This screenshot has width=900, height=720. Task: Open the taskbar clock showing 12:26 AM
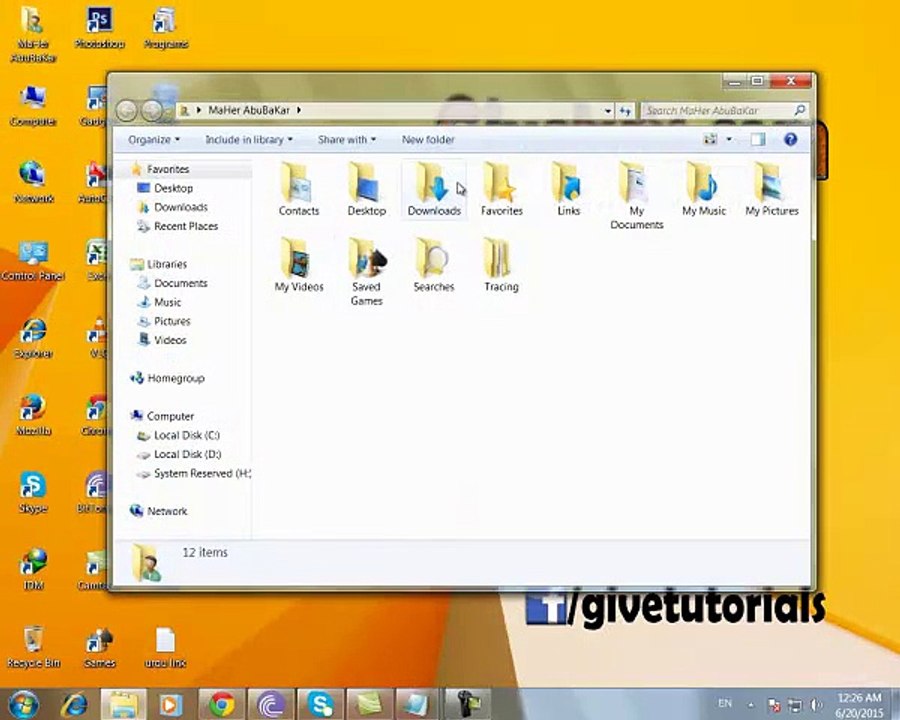(x=859, y=705)
